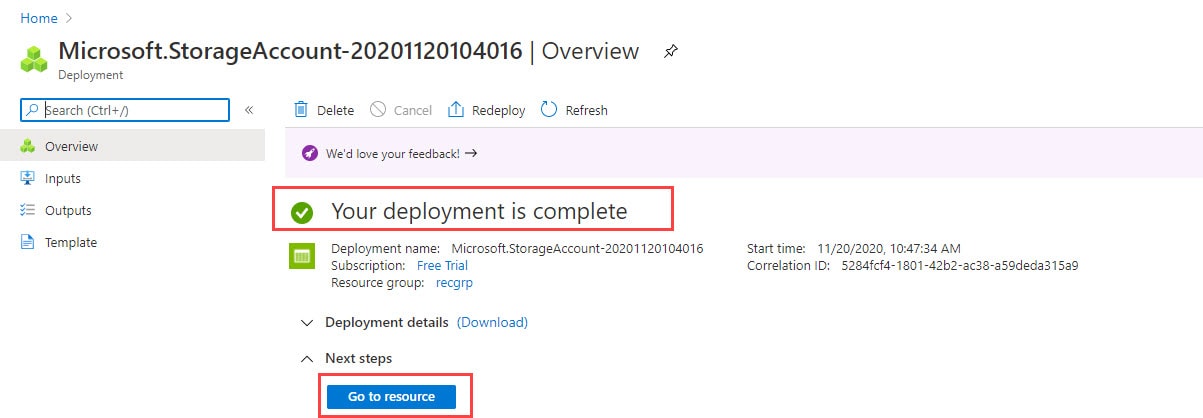Open the Template menu item
The width and height of the screenshot is (1203, 418).
click(x=132, y=242)
